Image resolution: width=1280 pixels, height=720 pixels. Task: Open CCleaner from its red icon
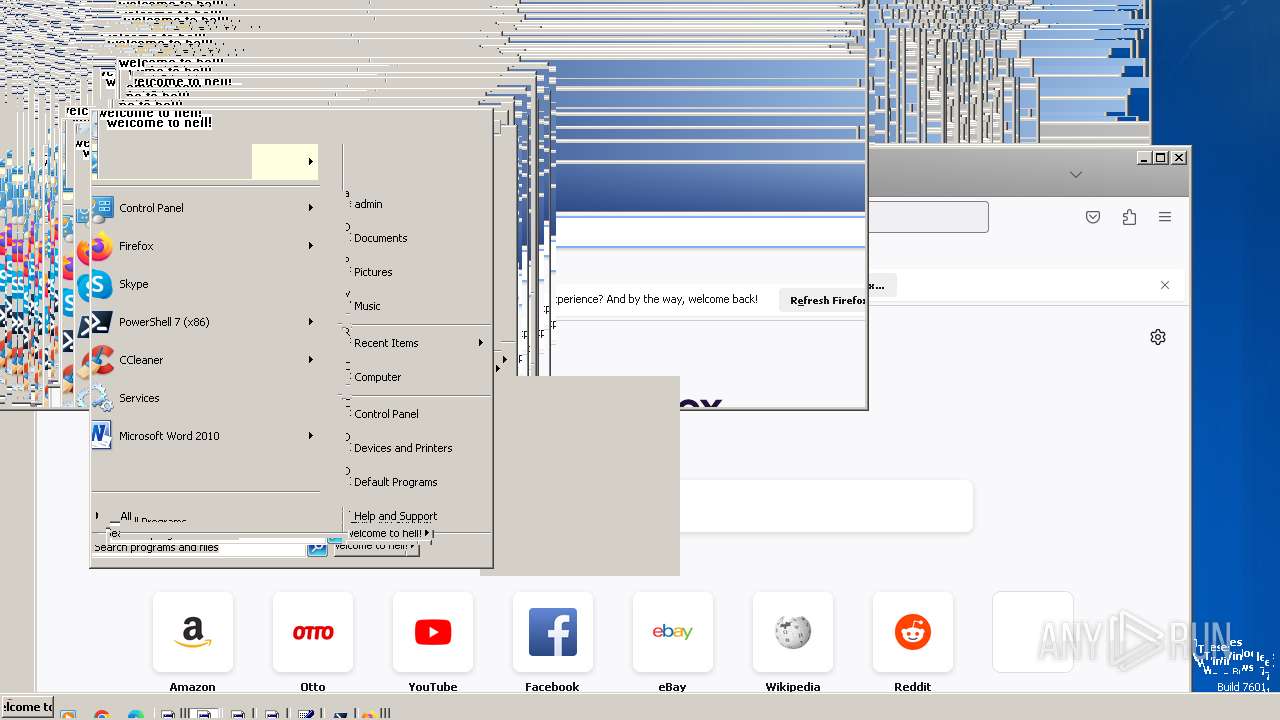click(102, 360)
